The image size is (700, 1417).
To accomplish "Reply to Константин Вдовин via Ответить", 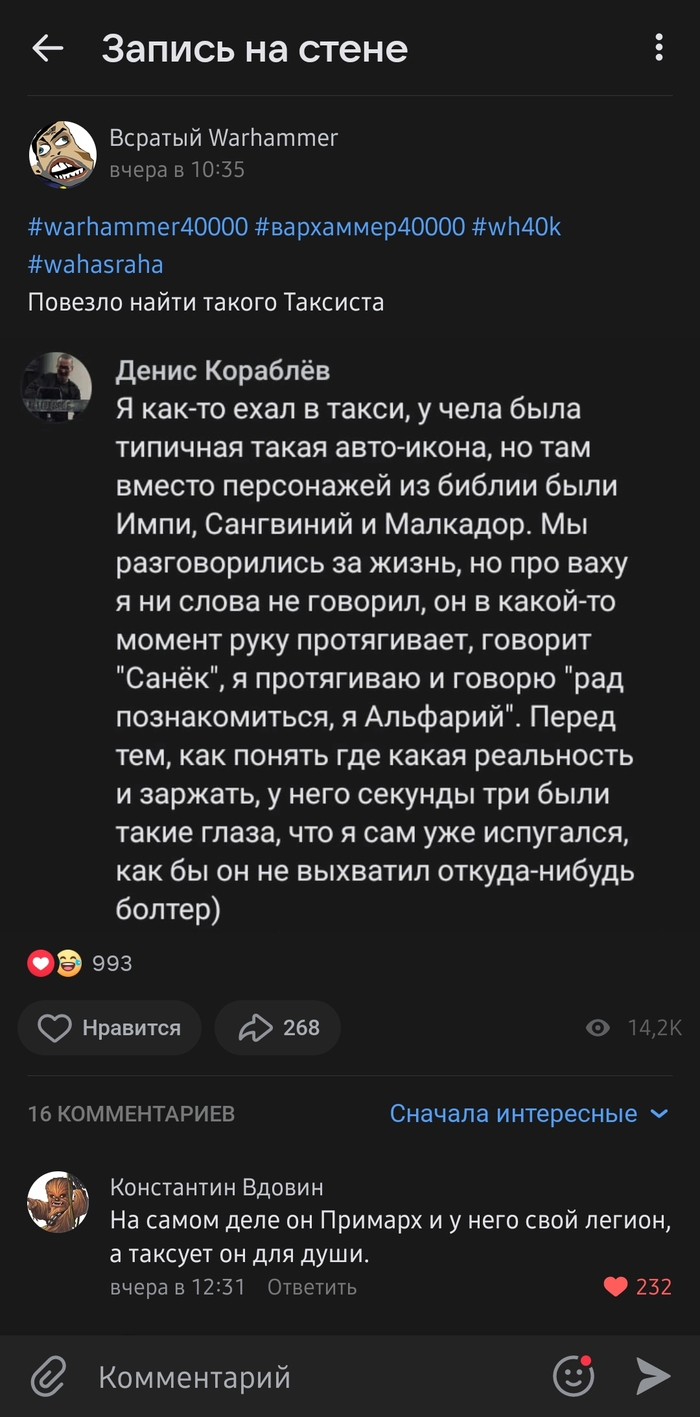I will click(x=314, y=1287).
